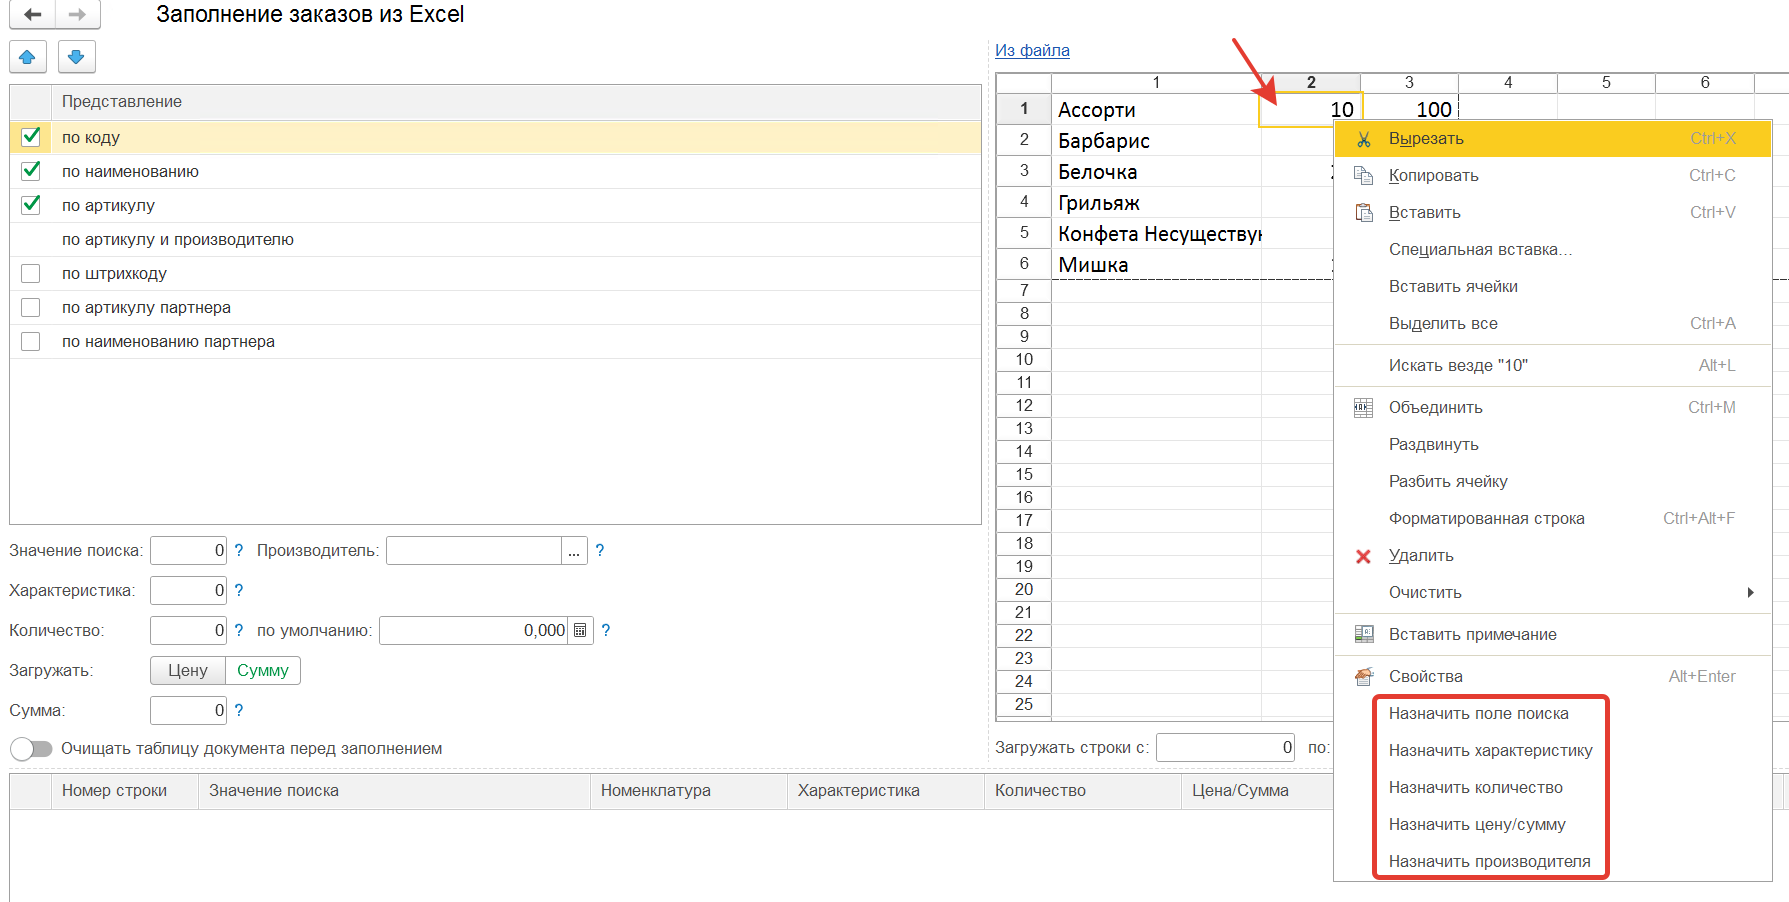Open Производитель selection with ellipsis button
The width and height of the screenshot is (1789, 902).
click(x=574, y=551)
